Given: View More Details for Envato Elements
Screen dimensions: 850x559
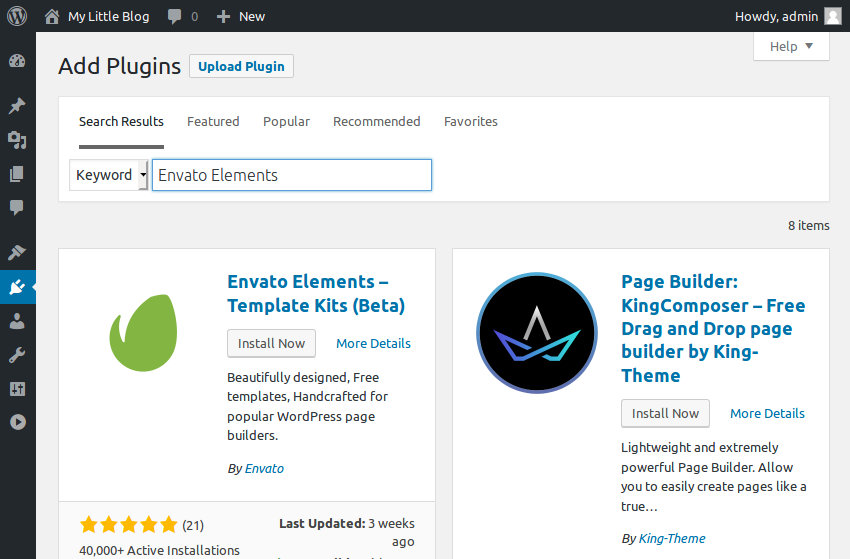Looking at the screenshot, I should [374, 343].
